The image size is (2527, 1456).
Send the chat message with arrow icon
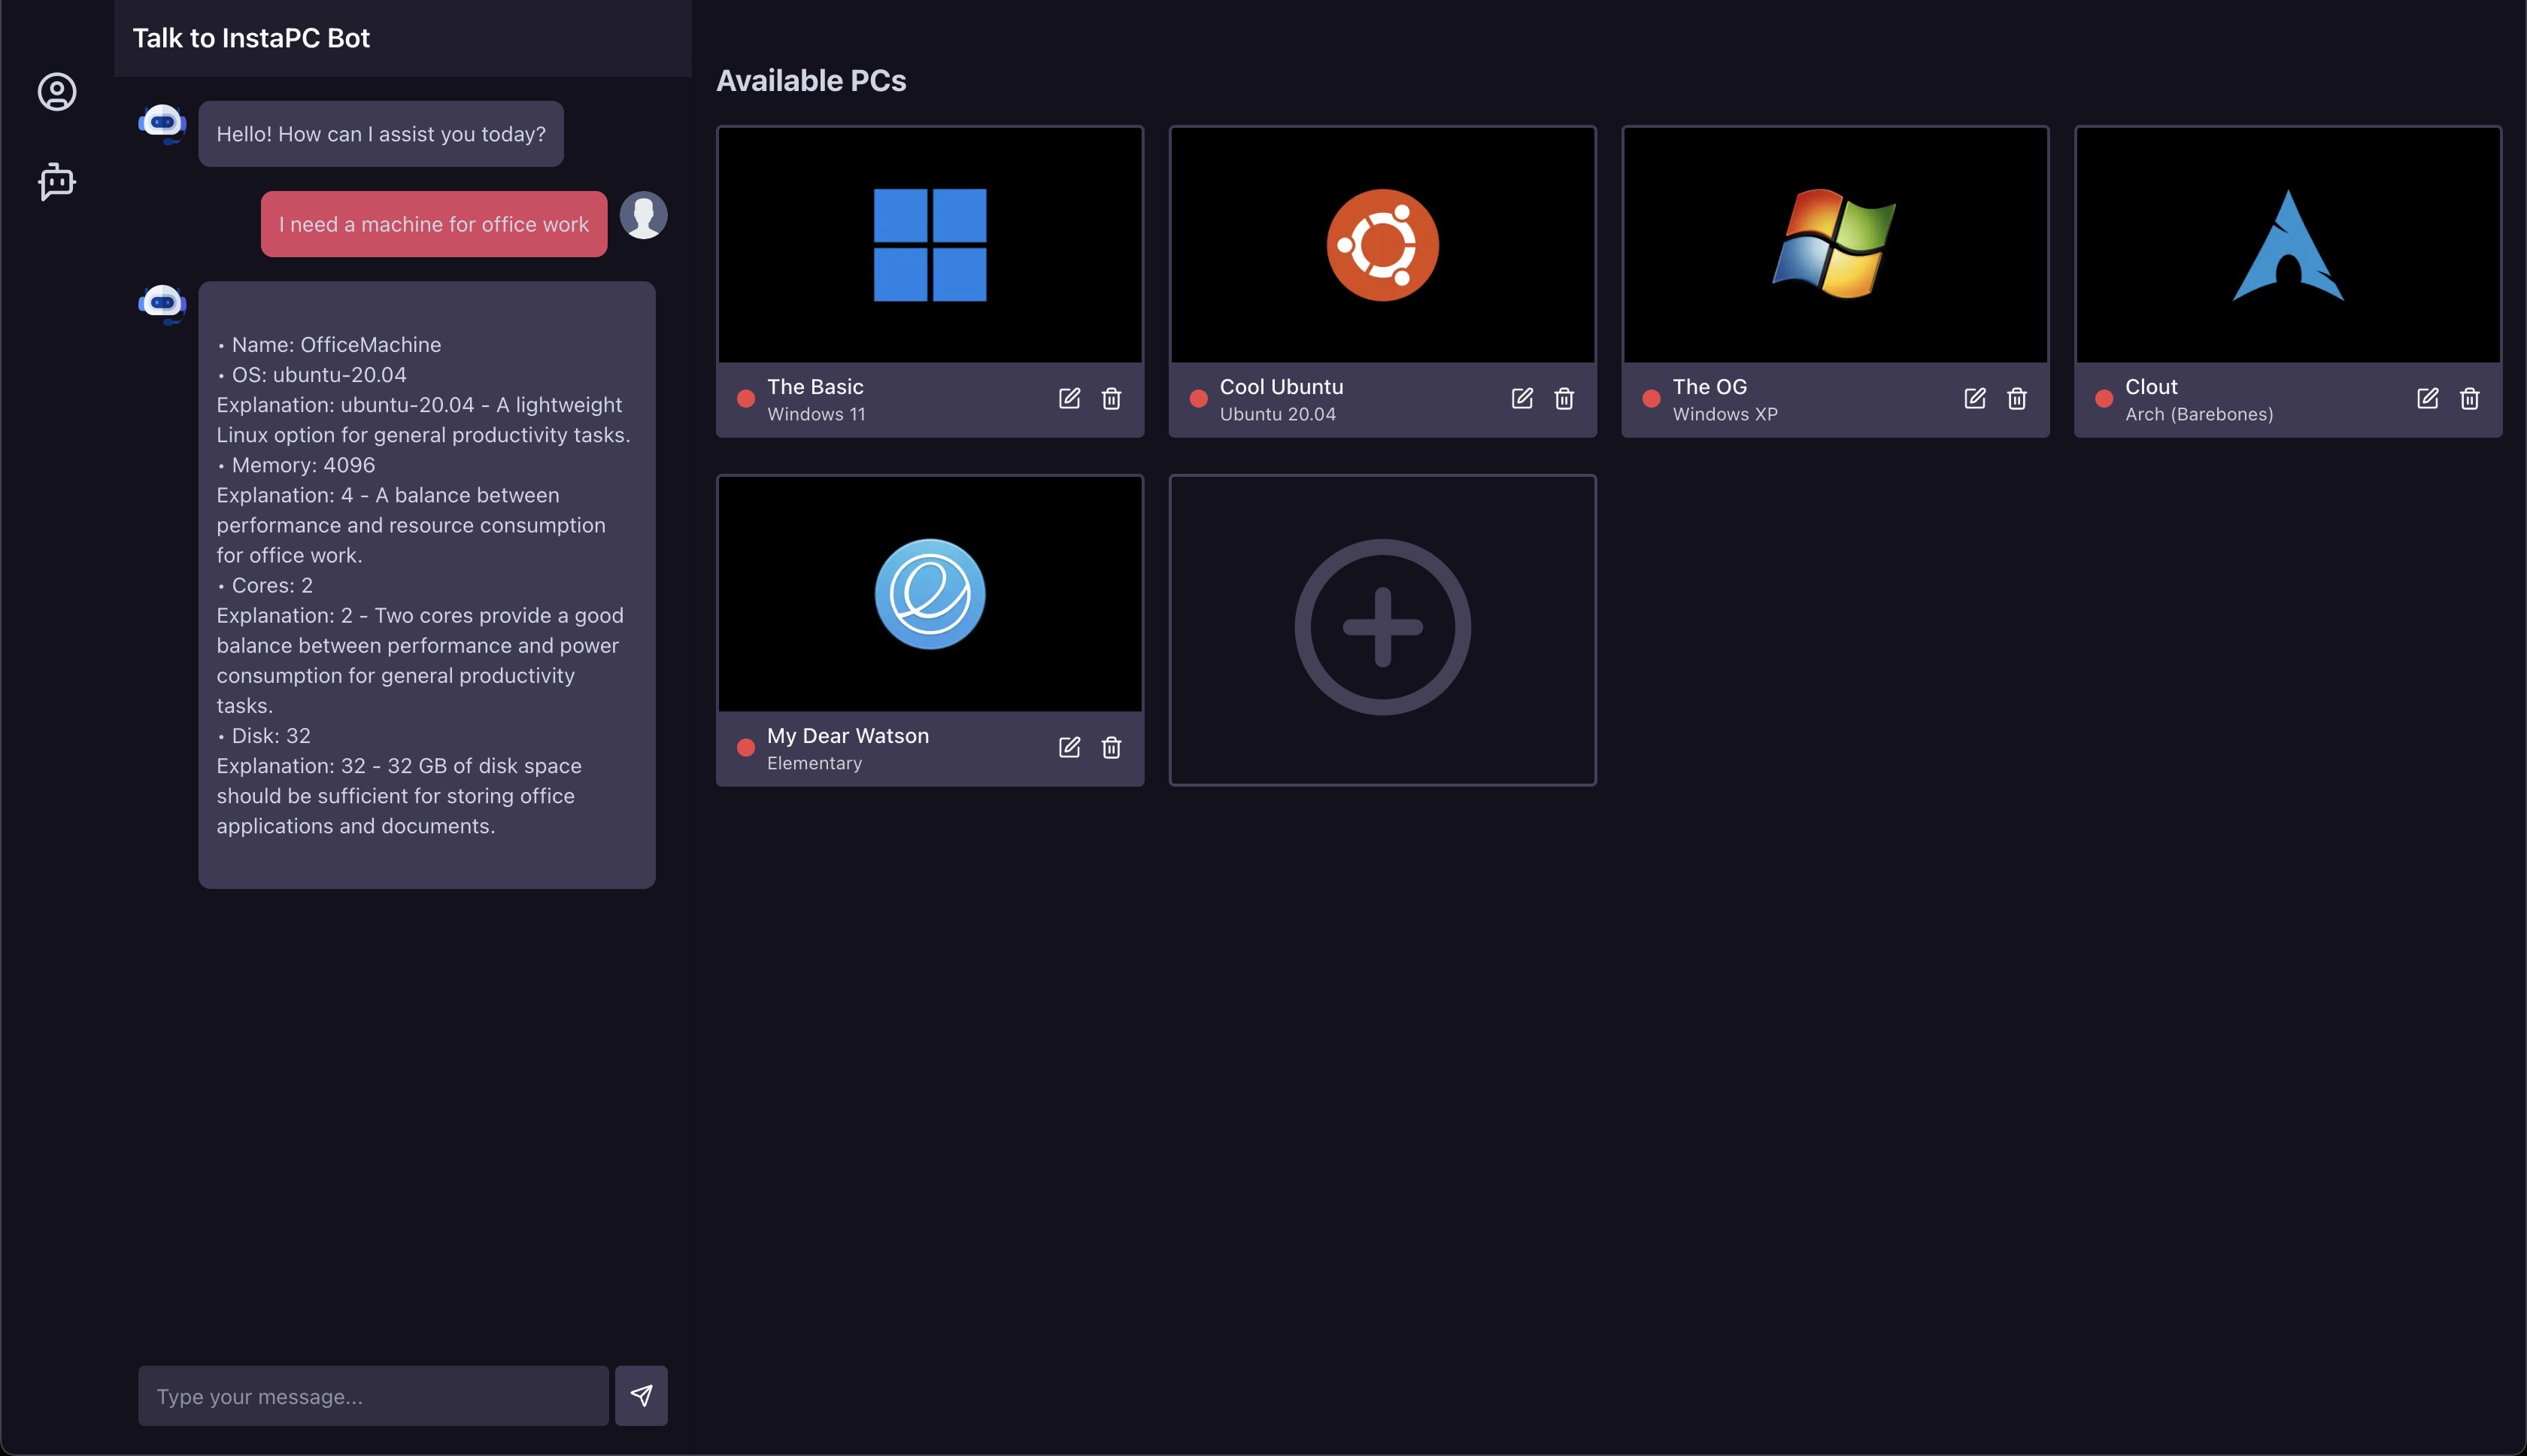[x=641, y=1395]
